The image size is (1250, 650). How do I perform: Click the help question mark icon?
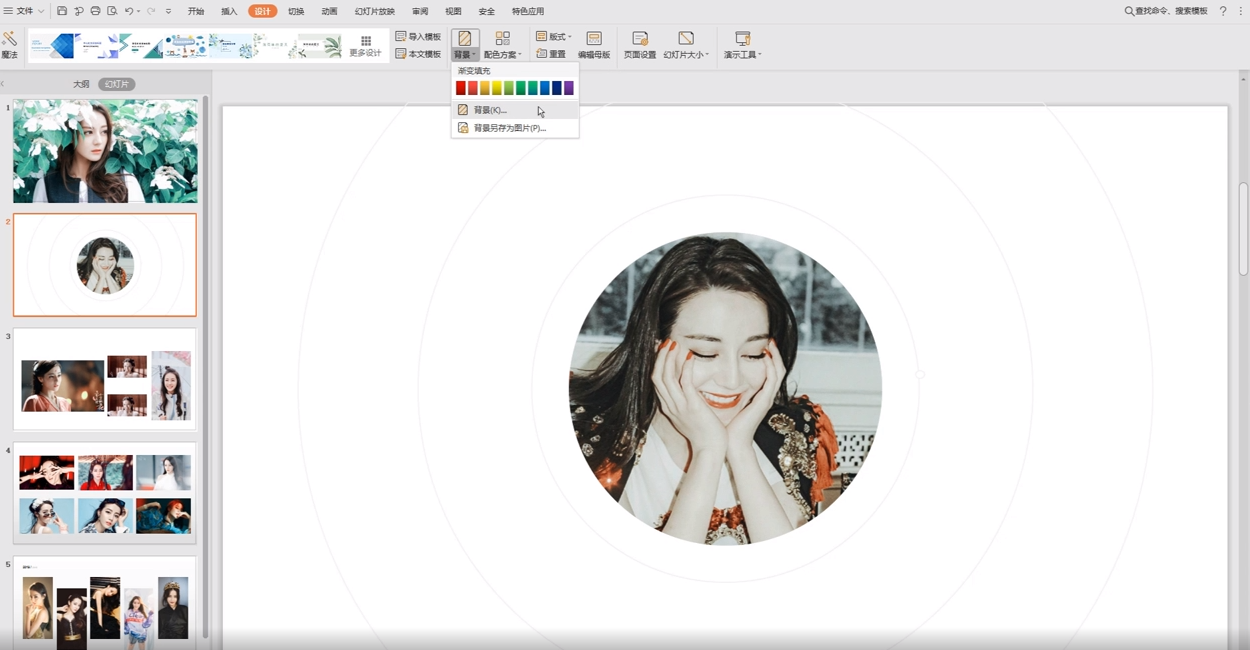tap(1223, 11)
